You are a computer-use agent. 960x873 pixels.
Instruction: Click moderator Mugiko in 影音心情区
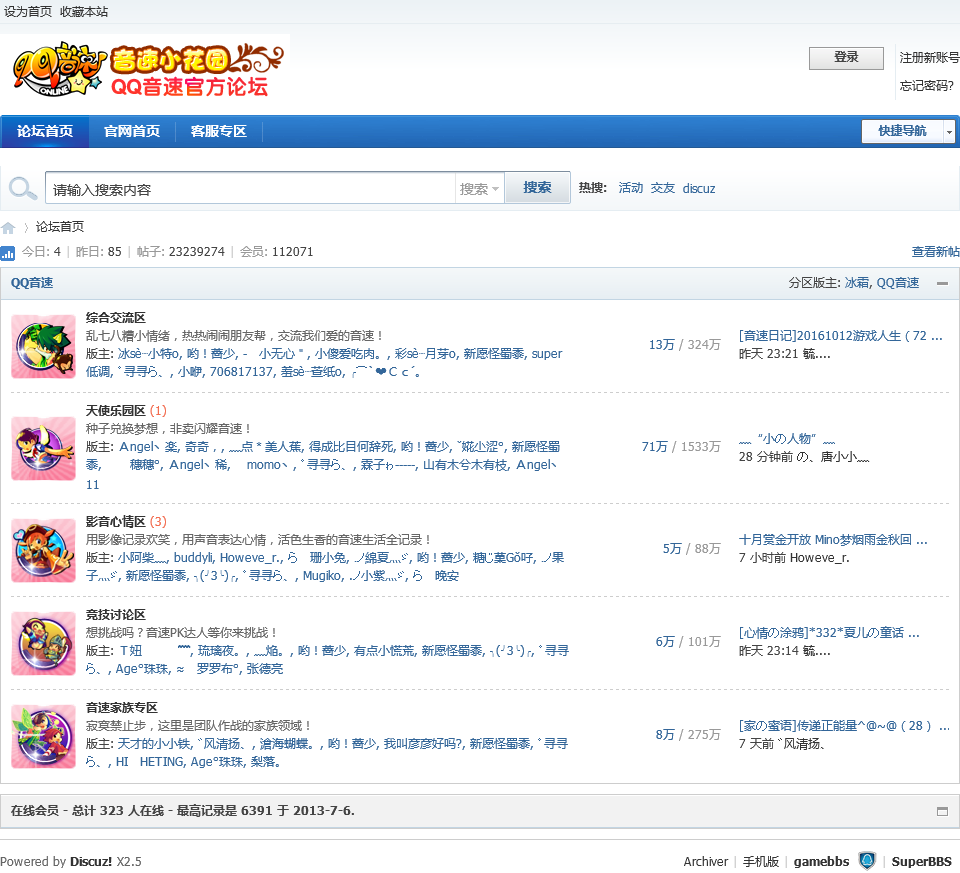click(322, 575)
